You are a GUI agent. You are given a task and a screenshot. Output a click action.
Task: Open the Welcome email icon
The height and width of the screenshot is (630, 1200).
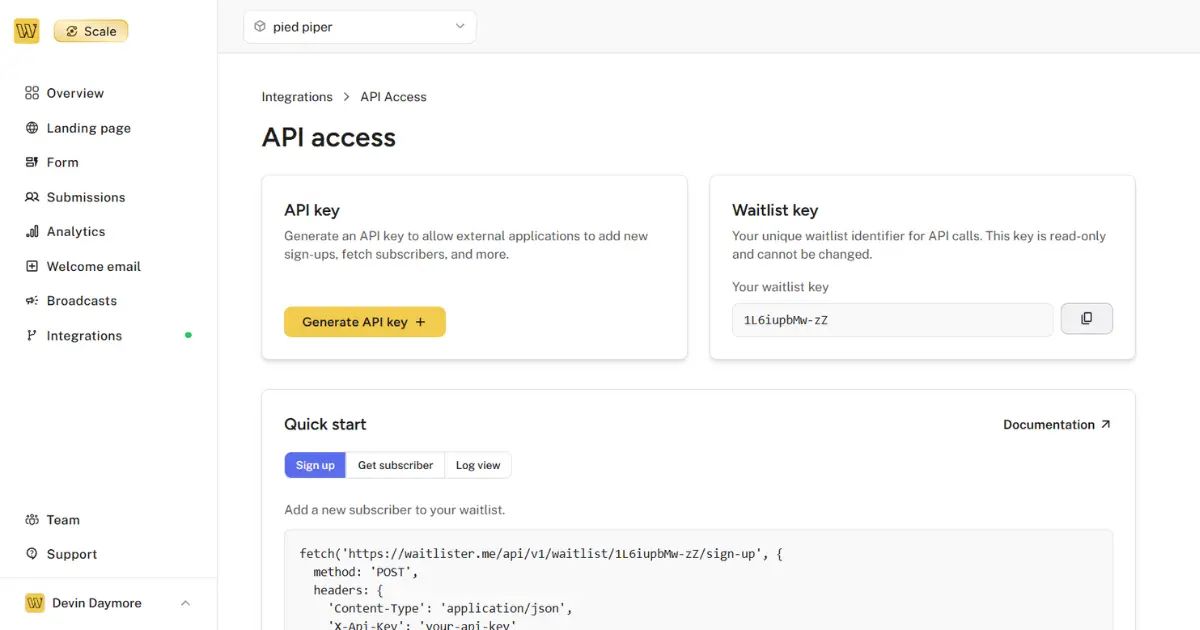point(32,266)
